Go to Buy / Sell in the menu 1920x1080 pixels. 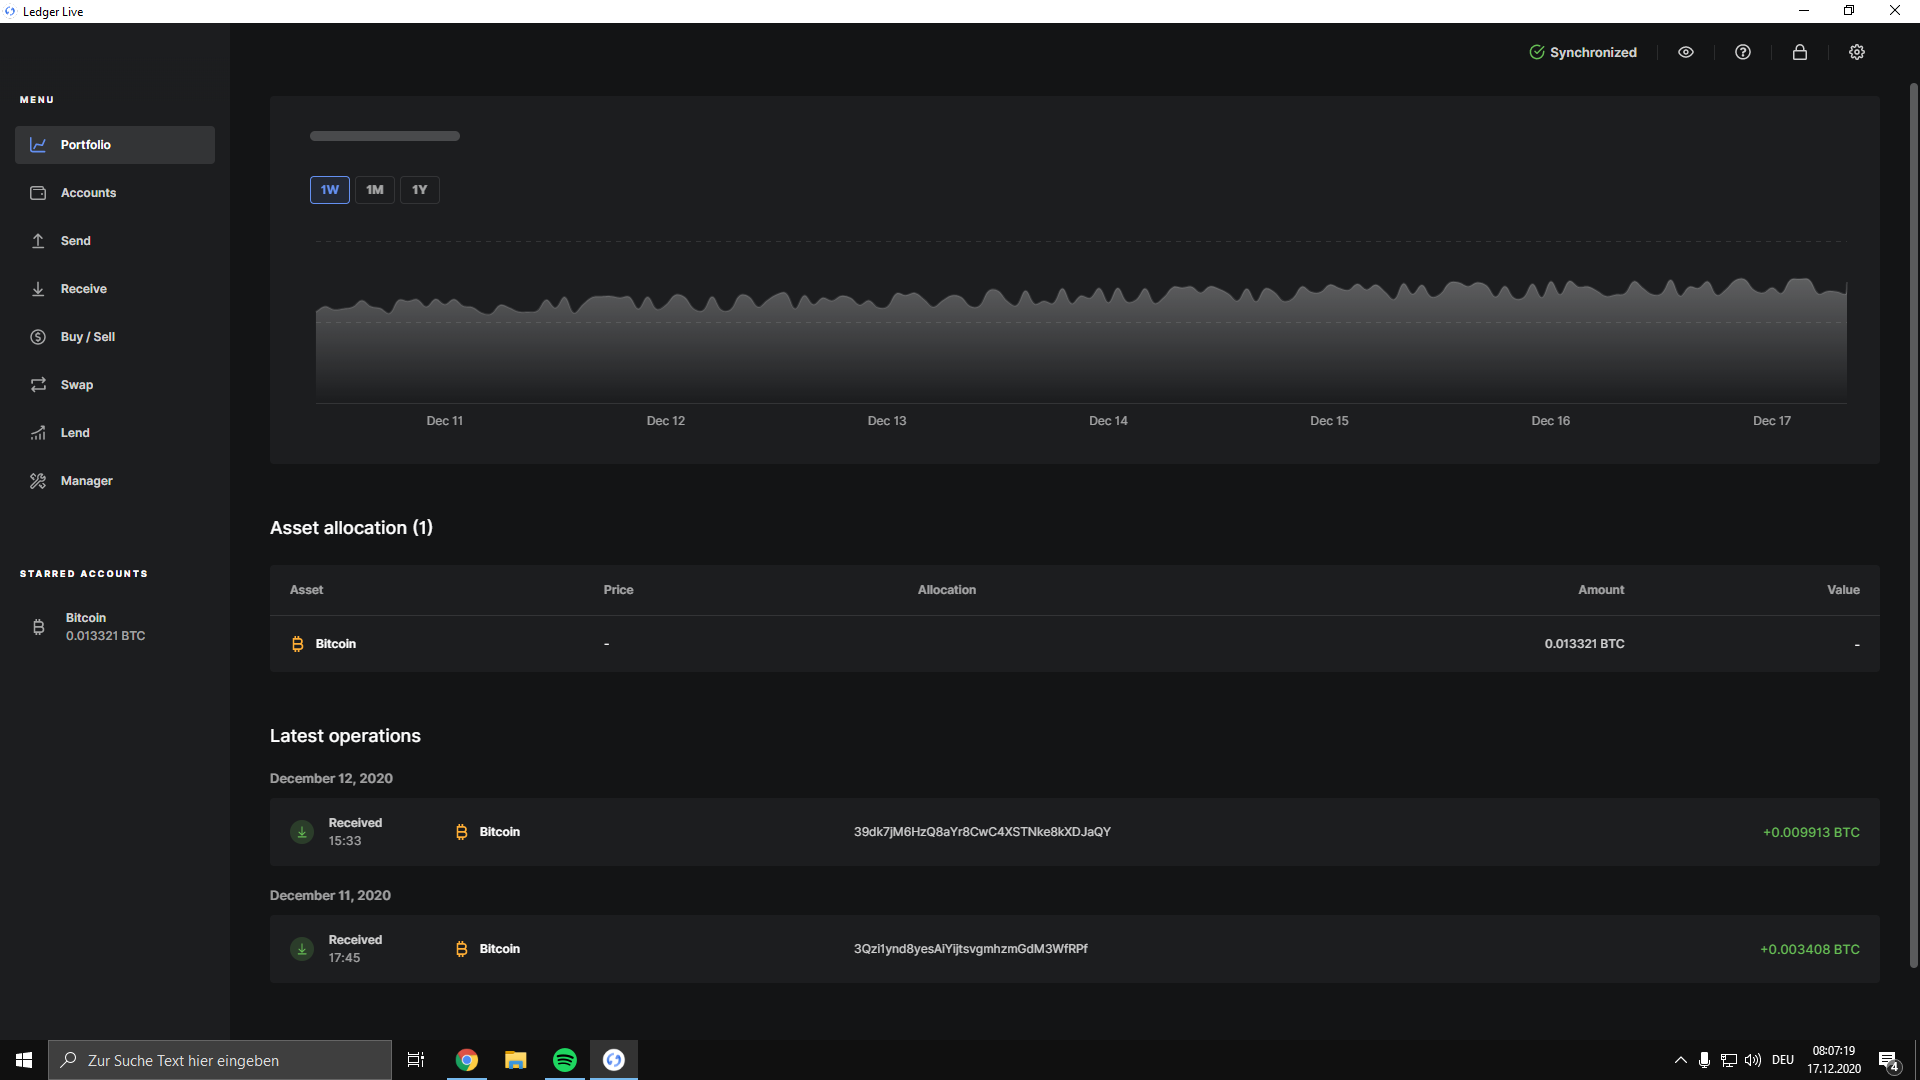87,337
